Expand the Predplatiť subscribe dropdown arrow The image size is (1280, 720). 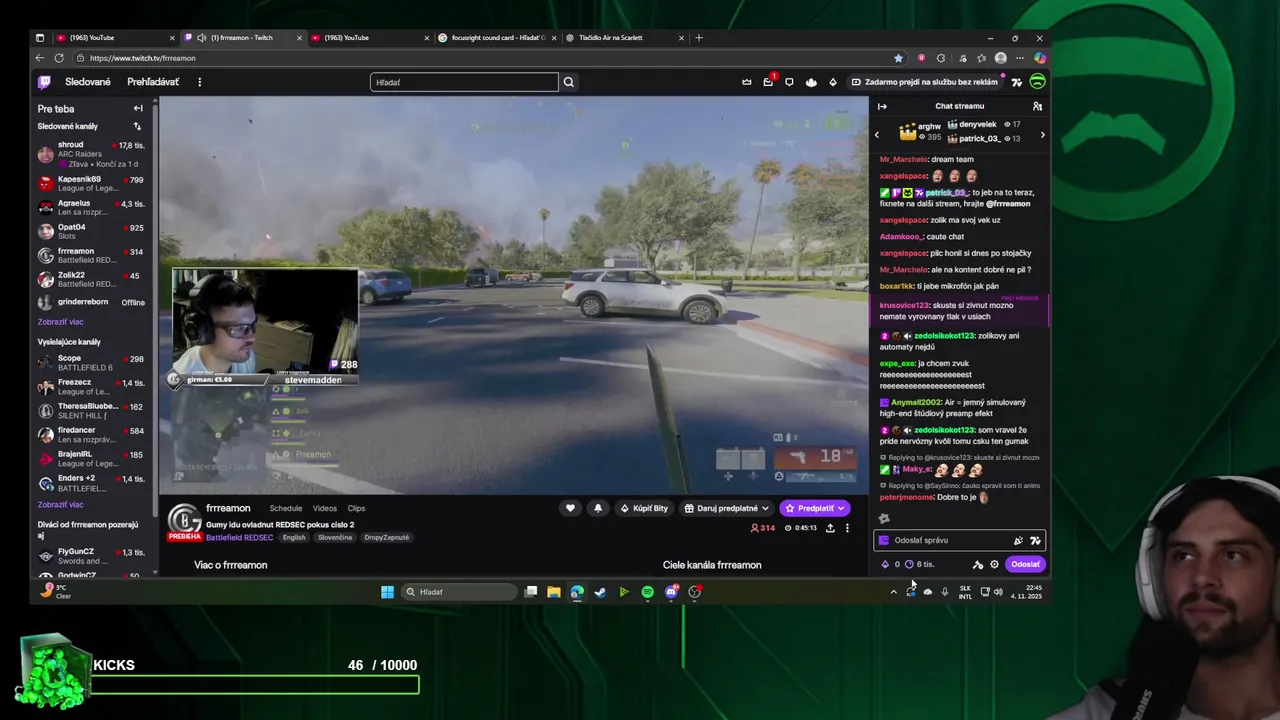tap(841, 508)
